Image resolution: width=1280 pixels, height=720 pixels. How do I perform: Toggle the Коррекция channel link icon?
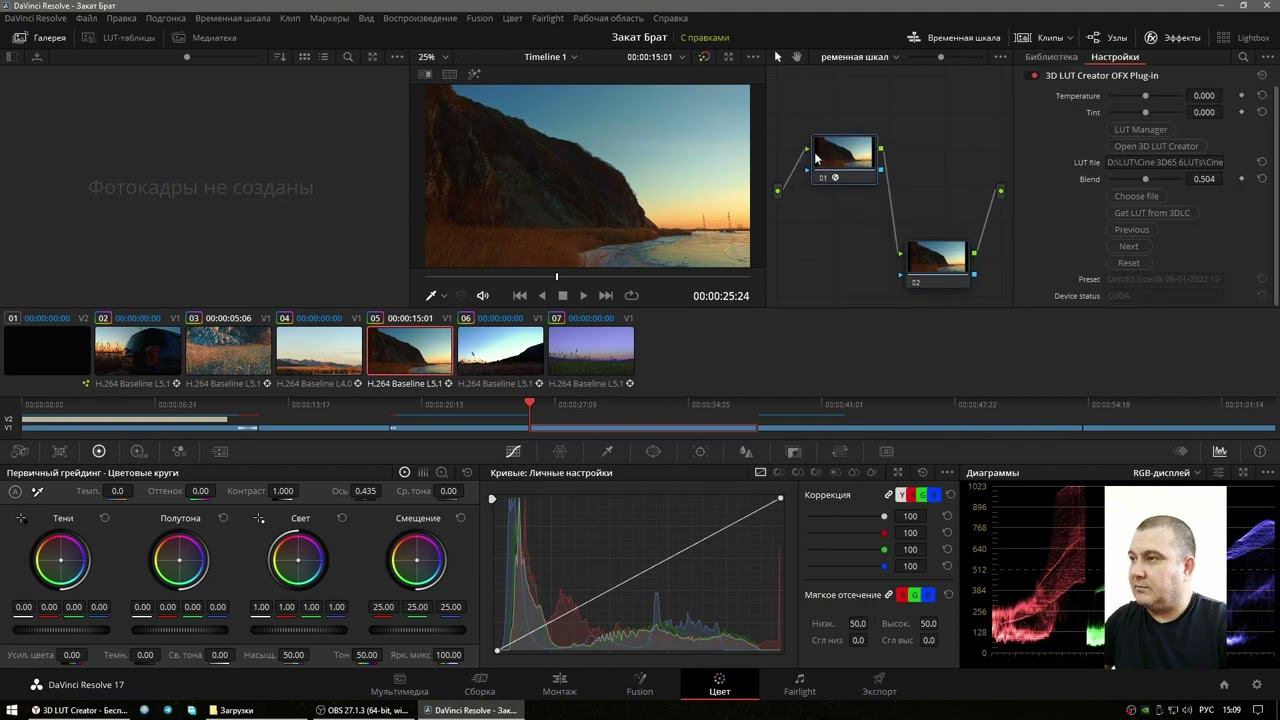pyautogui.click(x=888, y=495)
